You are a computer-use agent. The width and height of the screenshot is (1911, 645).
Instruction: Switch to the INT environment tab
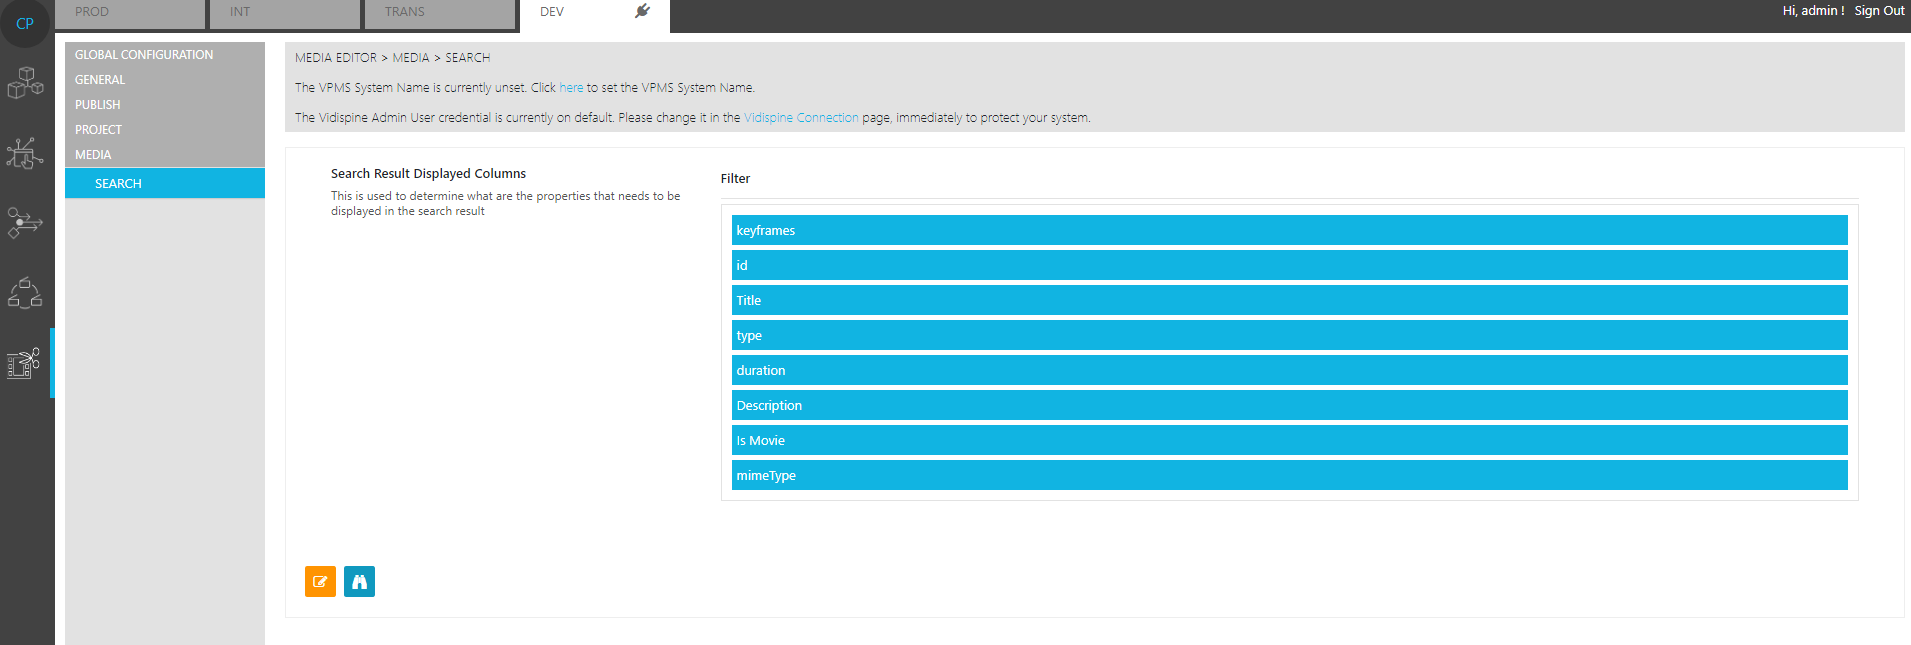[284, 12]
